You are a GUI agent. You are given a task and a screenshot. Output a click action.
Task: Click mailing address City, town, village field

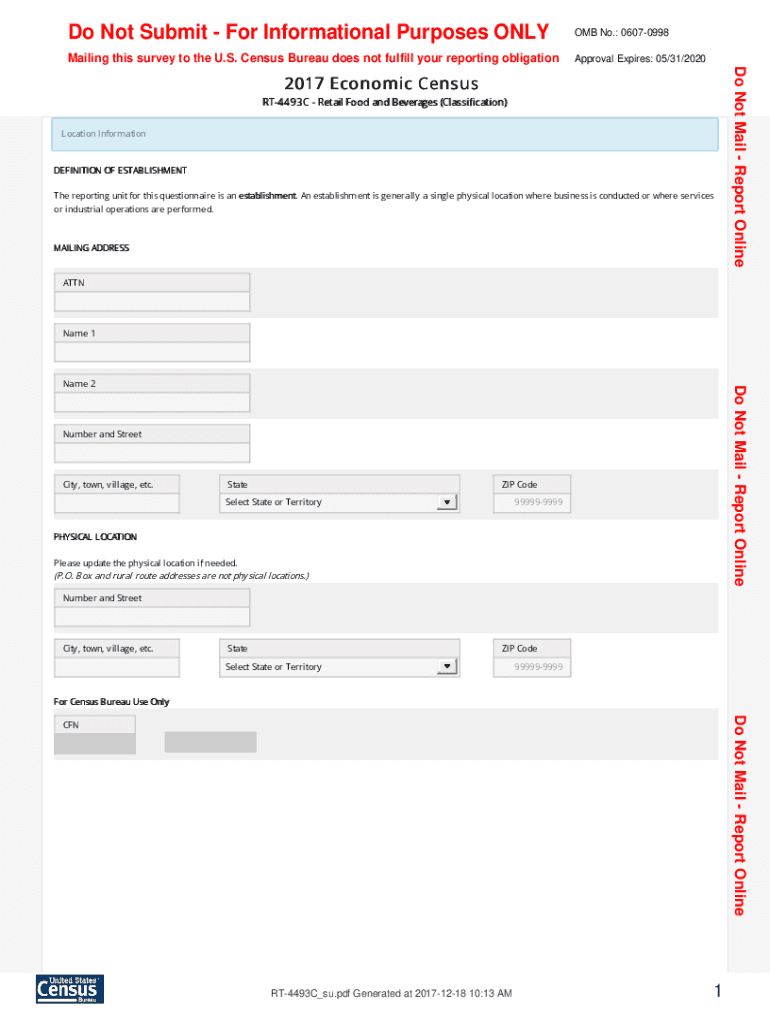coord(117,503)
